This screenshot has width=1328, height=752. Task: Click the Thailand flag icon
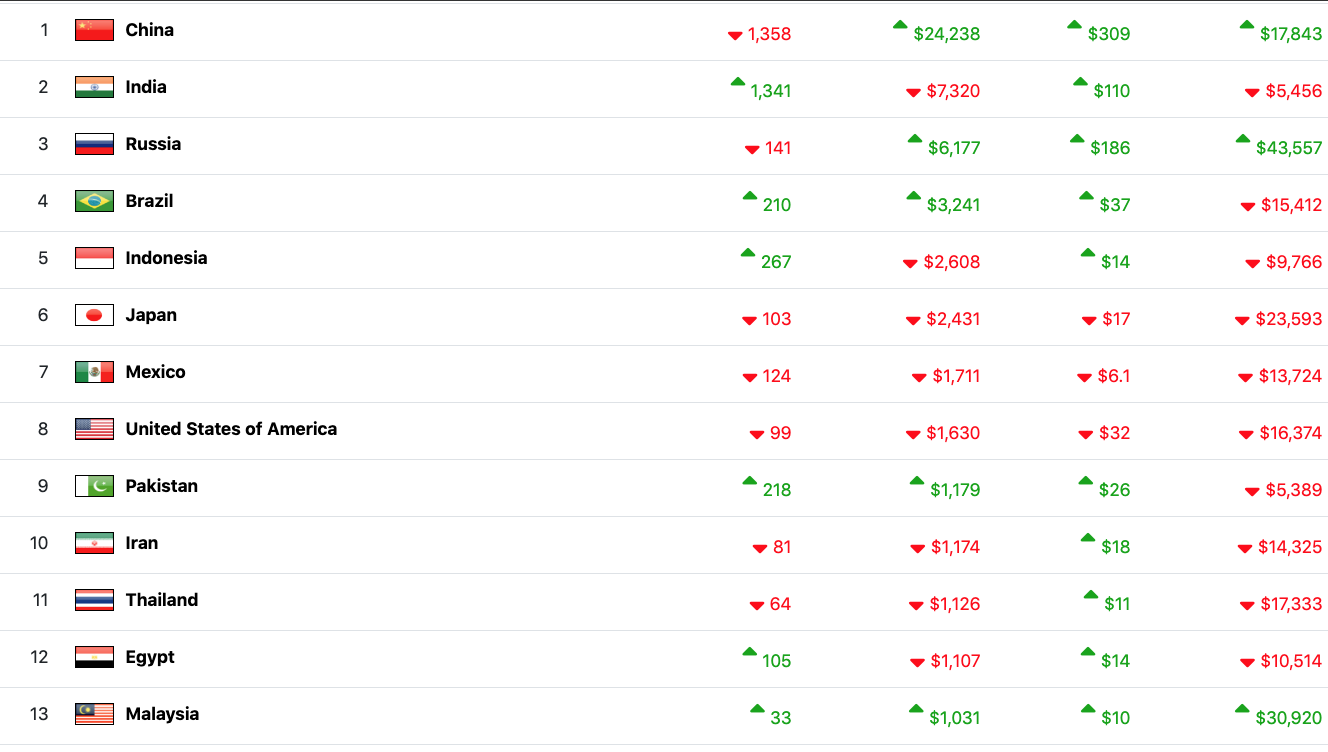pyautogui.click(x=94, y=600)
